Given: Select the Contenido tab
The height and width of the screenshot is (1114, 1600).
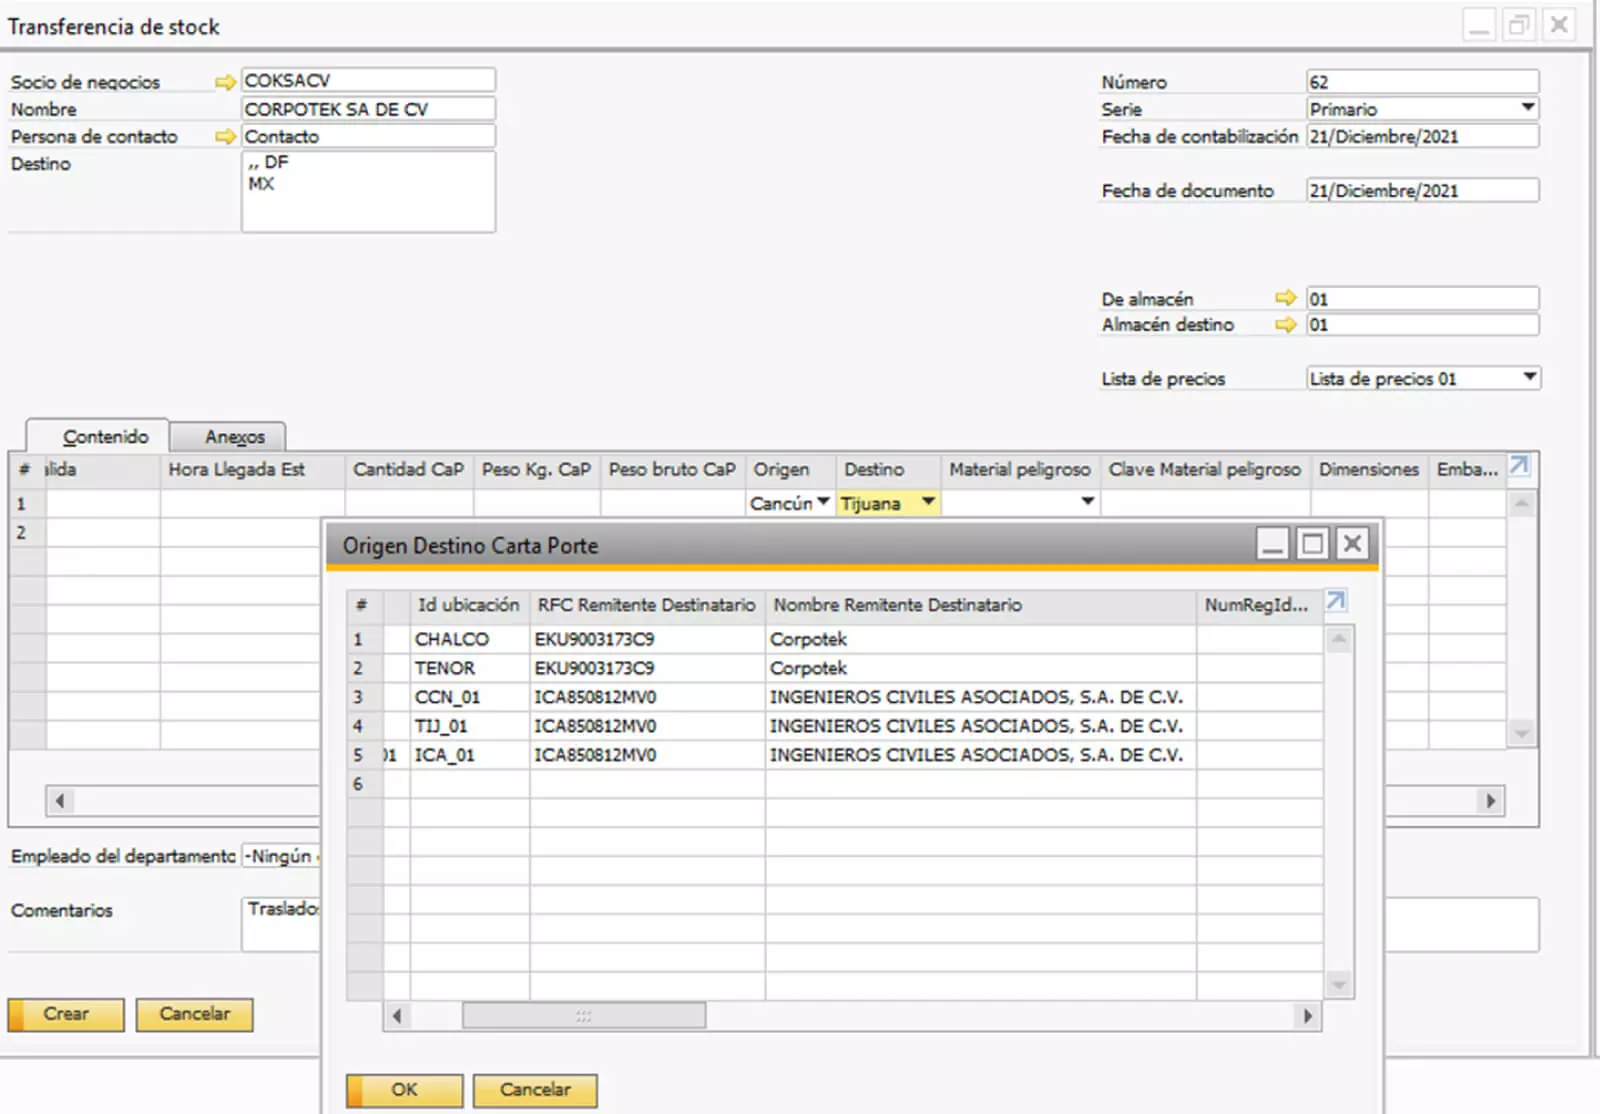Looking at the screenshot, I should pos(105,437).
